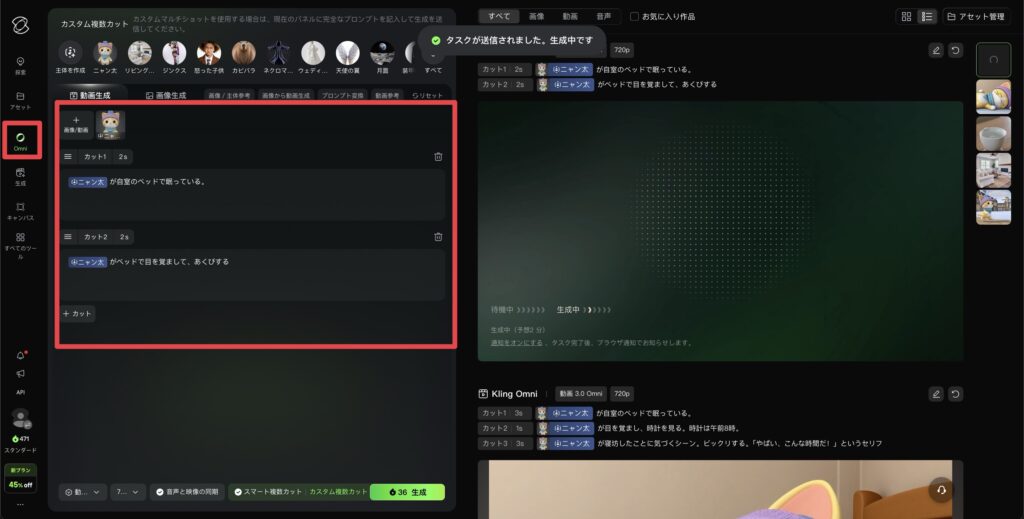Switch to the 画像生成 tab
The image size is (1024, 519).
tap(165, 95)
